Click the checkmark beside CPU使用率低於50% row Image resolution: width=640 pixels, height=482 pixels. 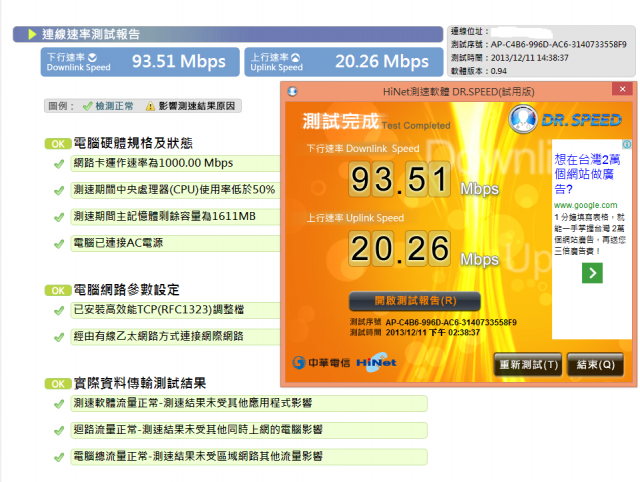coord(59,191)
